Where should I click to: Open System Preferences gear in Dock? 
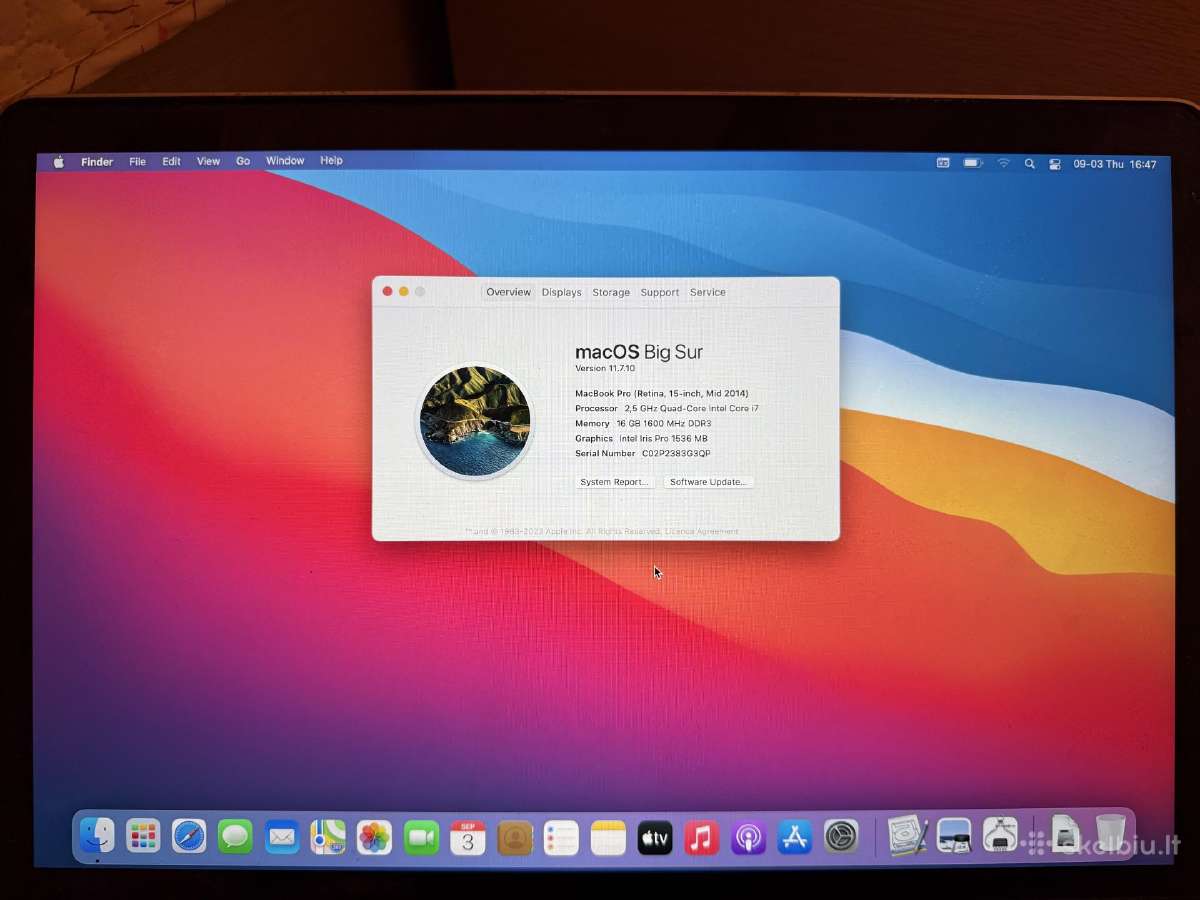pos(841,836)
